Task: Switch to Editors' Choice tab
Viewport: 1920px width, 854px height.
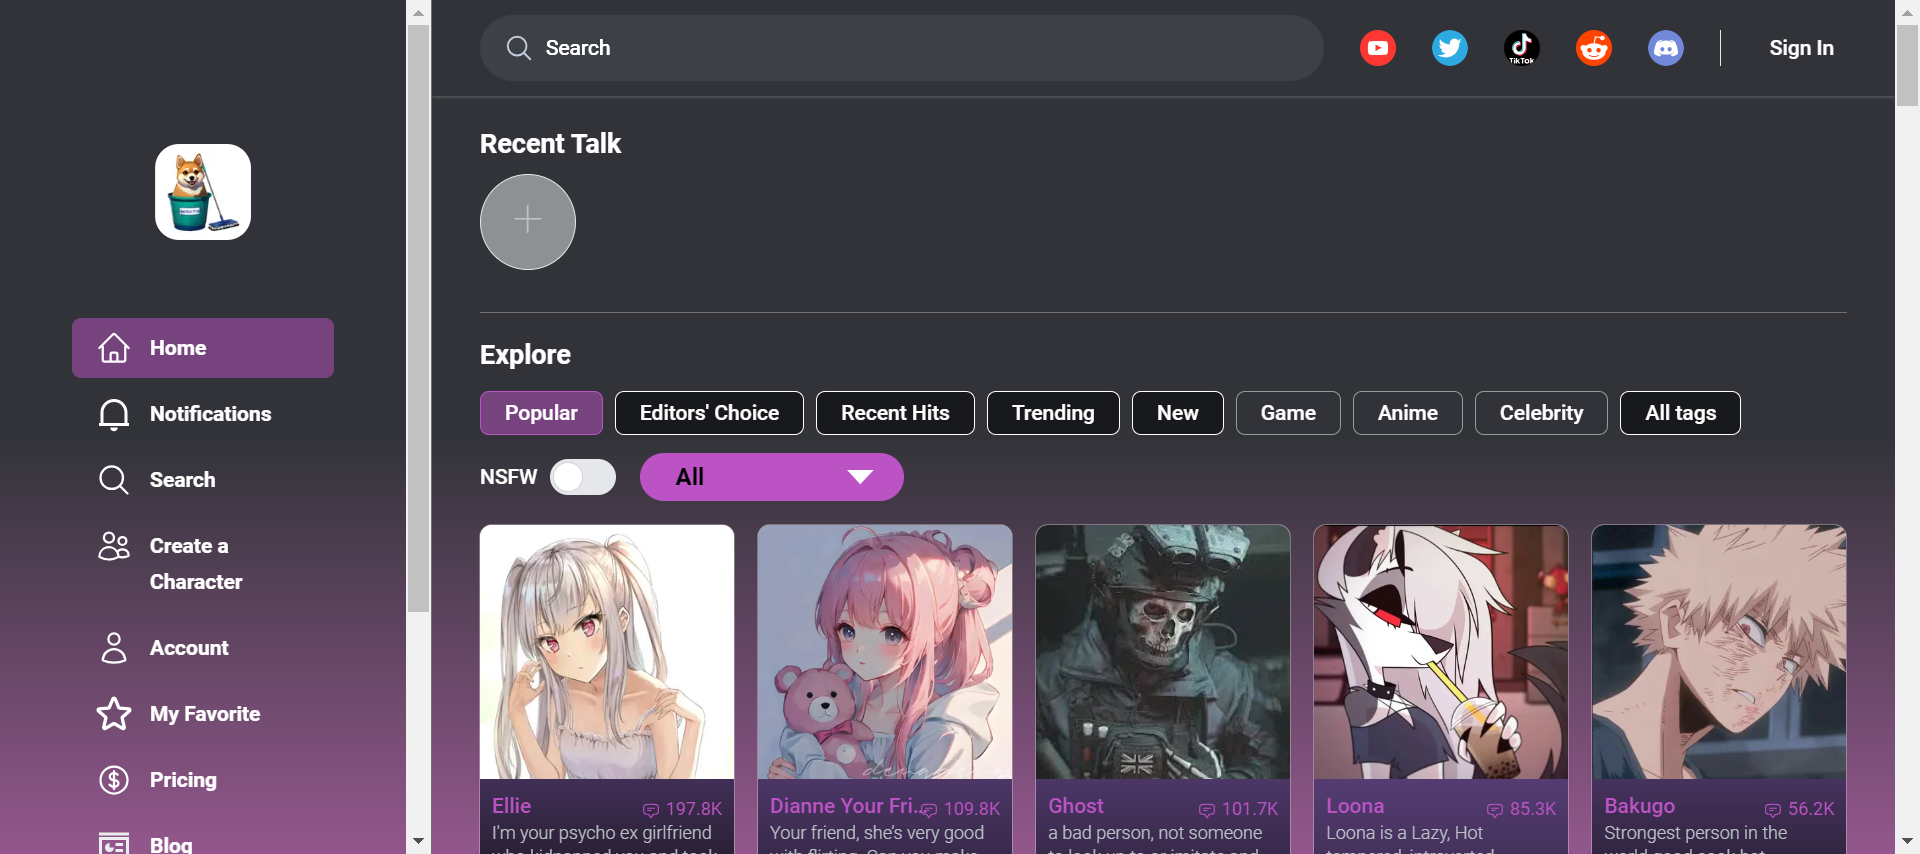Action: (709, 413)
